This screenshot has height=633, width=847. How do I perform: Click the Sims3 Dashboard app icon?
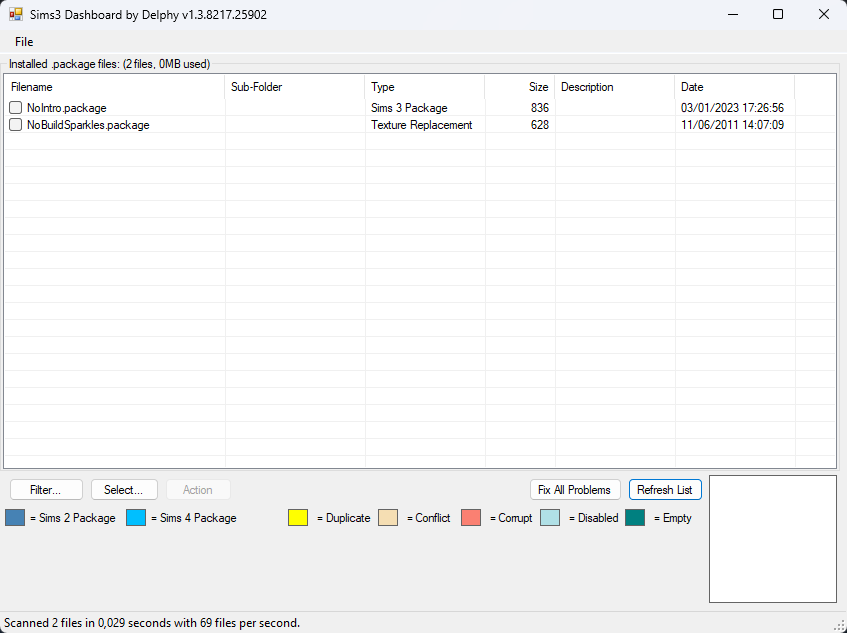pos(16,14)
